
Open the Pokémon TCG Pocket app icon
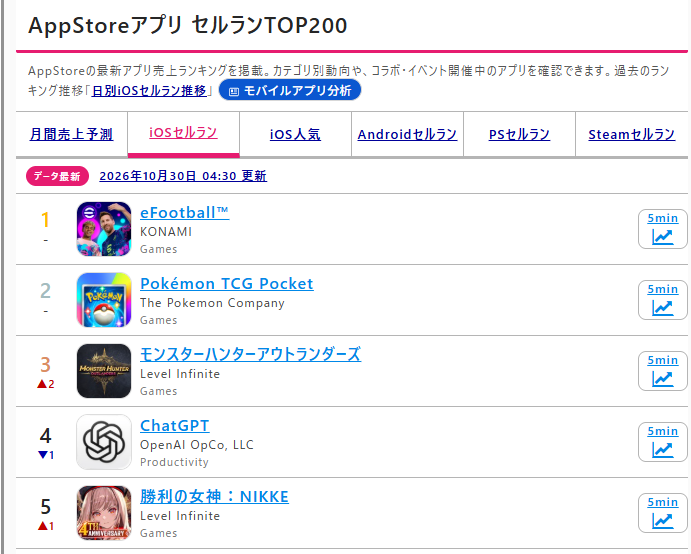pyautogui.click(x=104, y=300)
